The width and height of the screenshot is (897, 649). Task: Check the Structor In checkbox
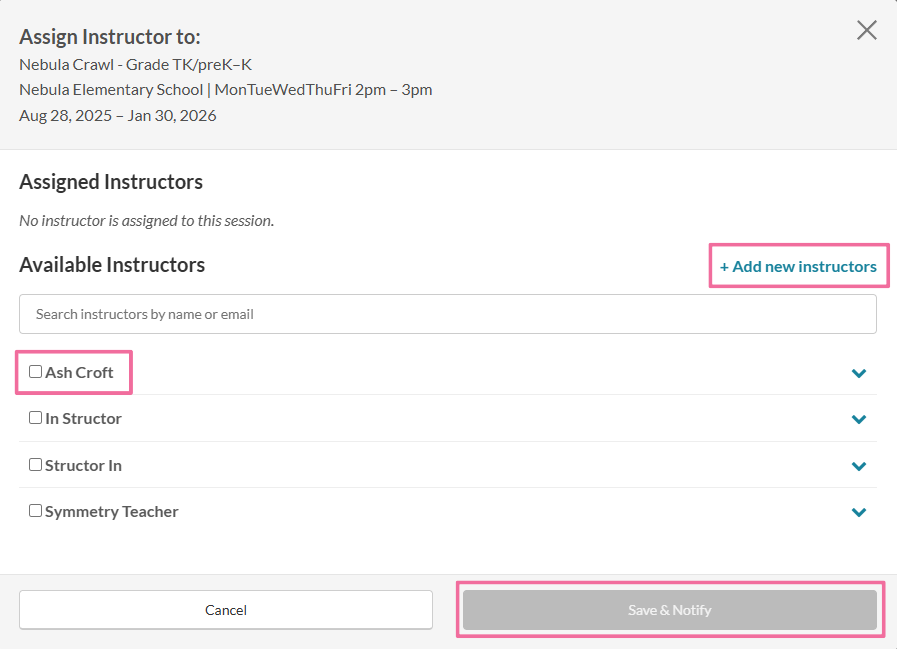tap(35, 464)
